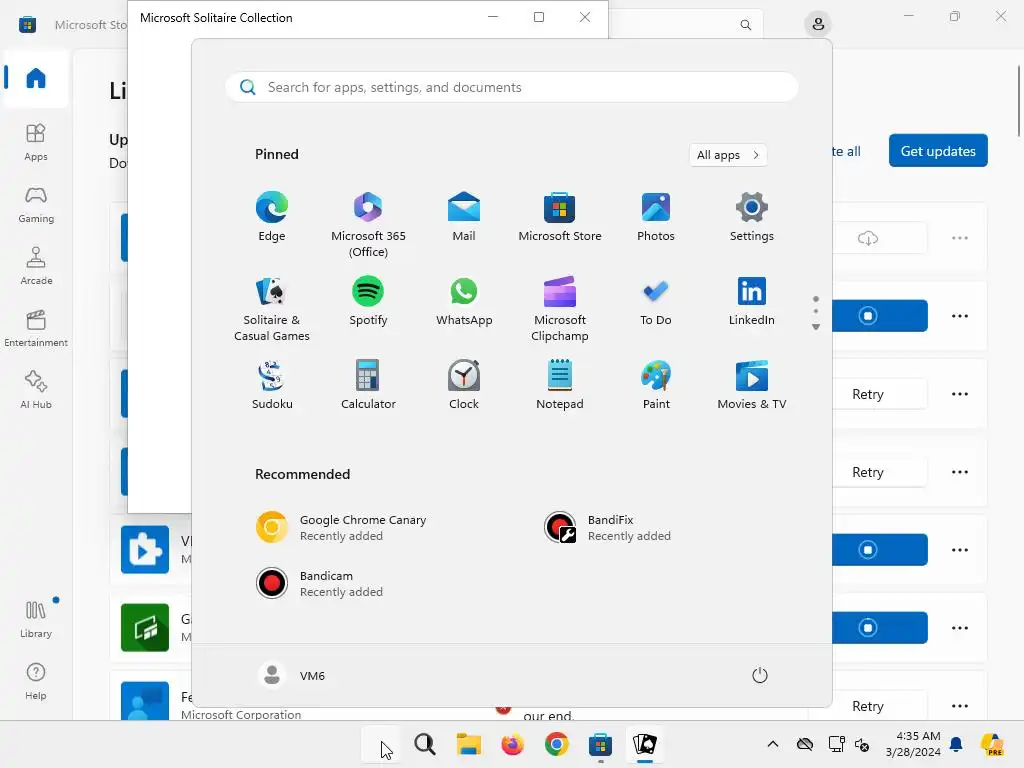The width and height of the screenshot is (1024, 768).
Task: Maximize Microsoft Solitaire Collection window
Action: coord(539,17)
